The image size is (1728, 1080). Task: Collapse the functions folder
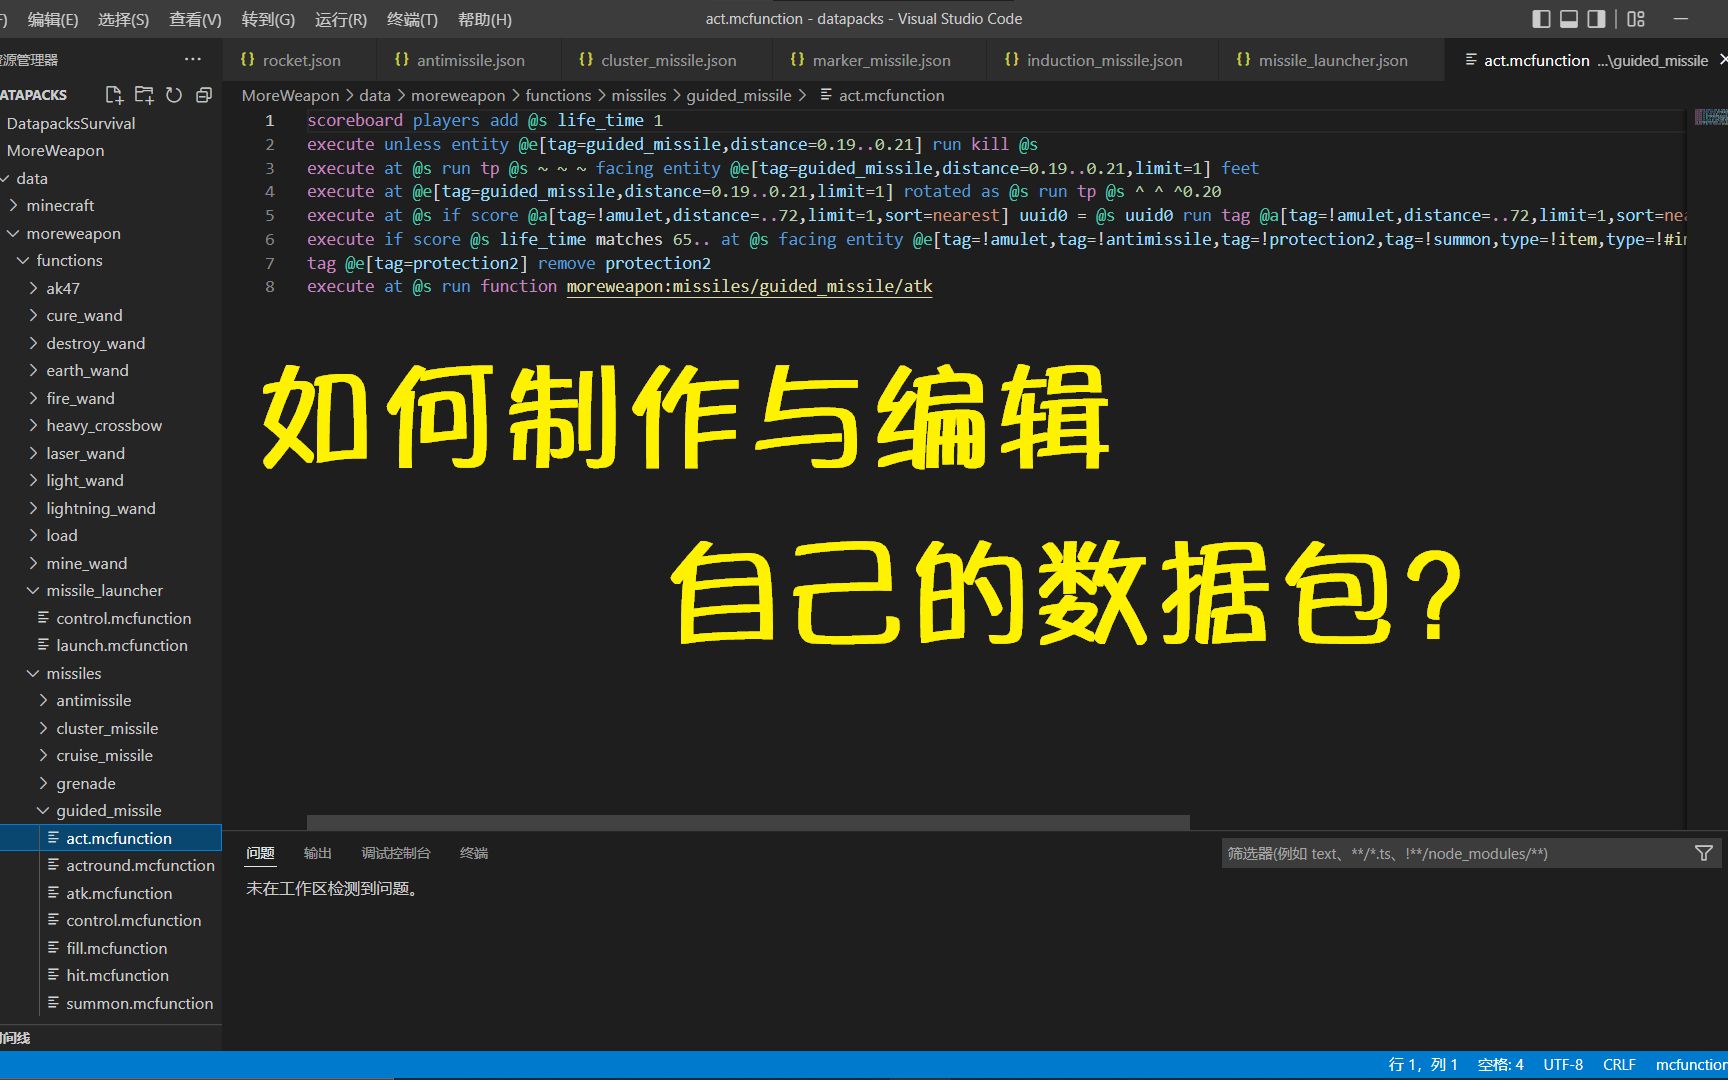[x=110, y=260]
